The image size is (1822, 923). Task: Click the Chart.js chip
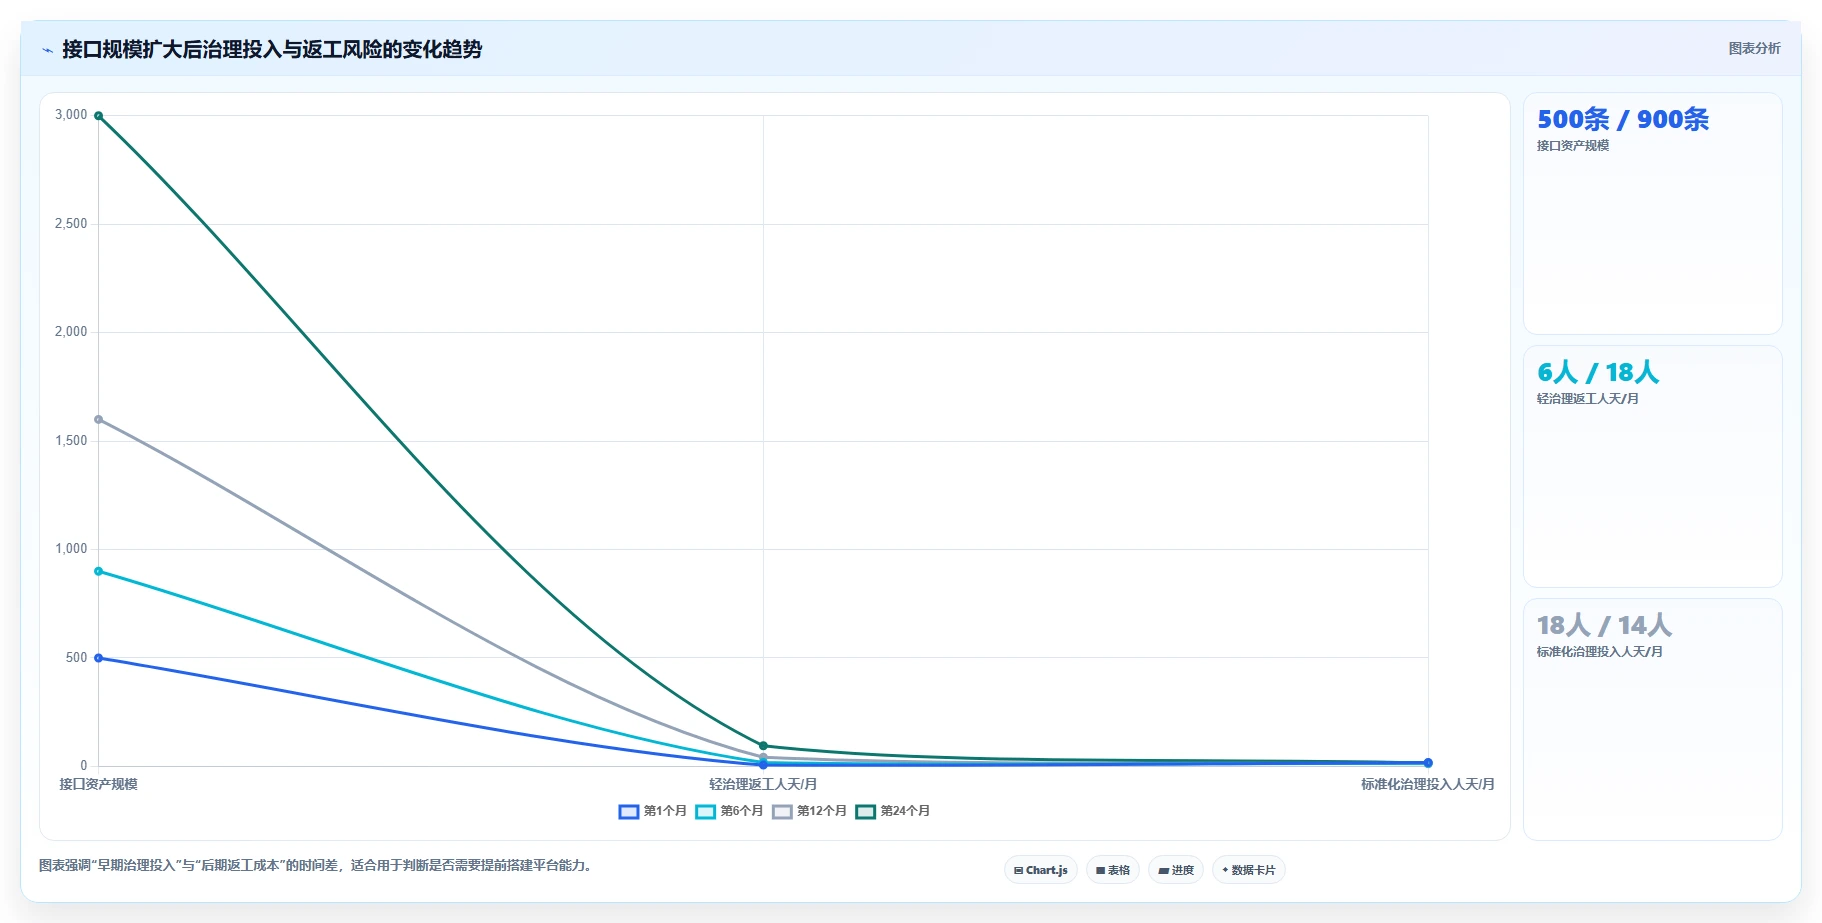click(x=1040, y=870)
